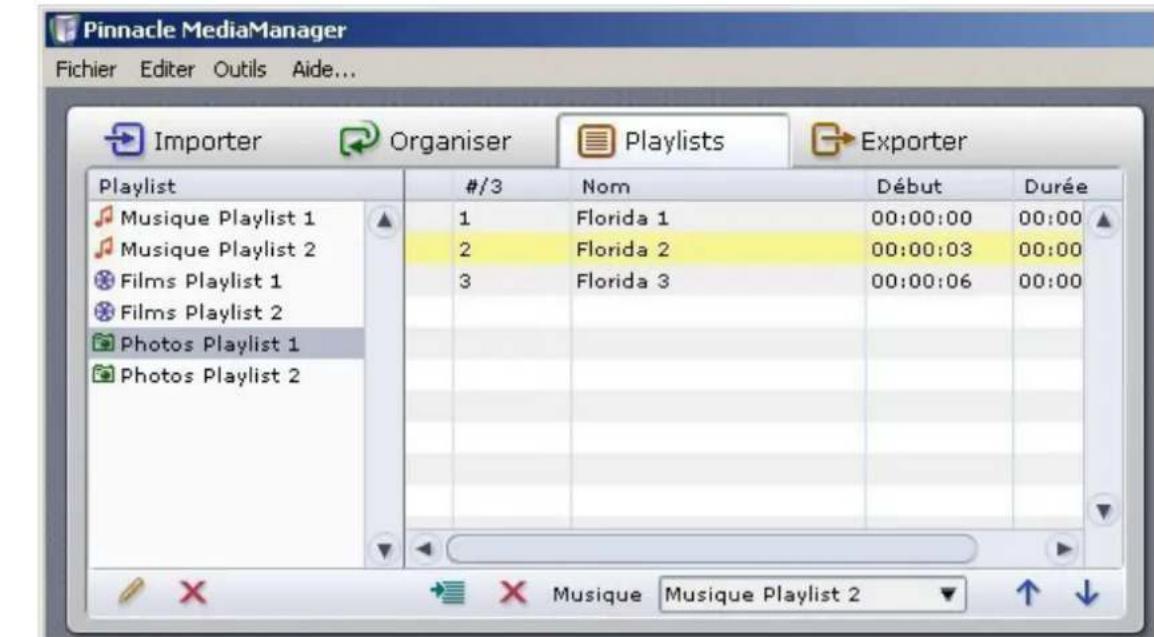The width and height of the screenshot is (1154, 637).
Task: Click music note icon of Musique Playlist 1
Action: pos(105,217)
